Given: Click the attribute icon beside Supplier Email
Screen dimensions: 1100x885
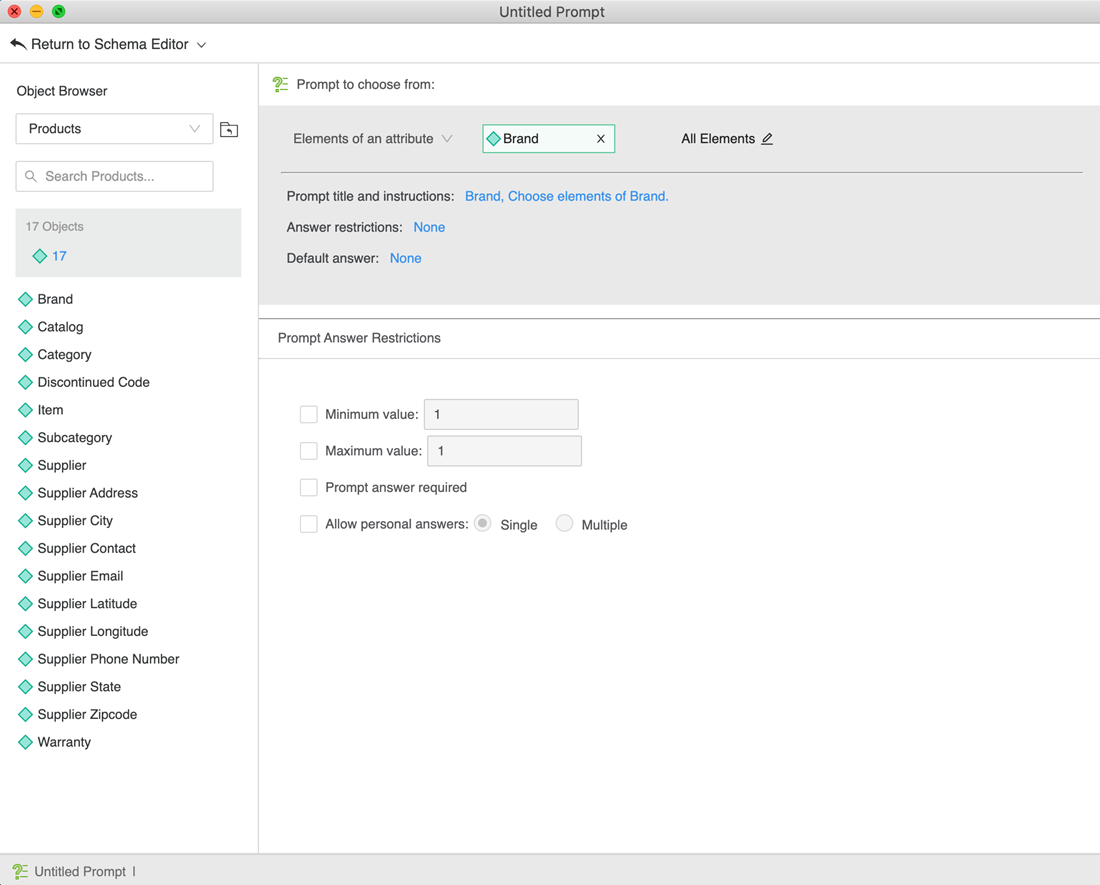Looking at the screenshot, I should (26, 576).
